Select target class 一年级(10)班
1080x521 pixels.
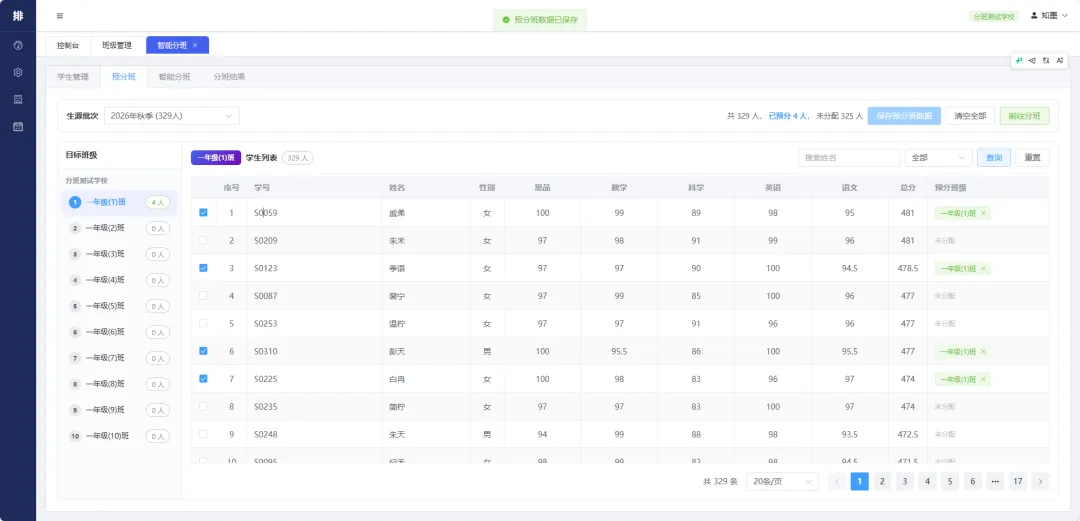point(118,436)
